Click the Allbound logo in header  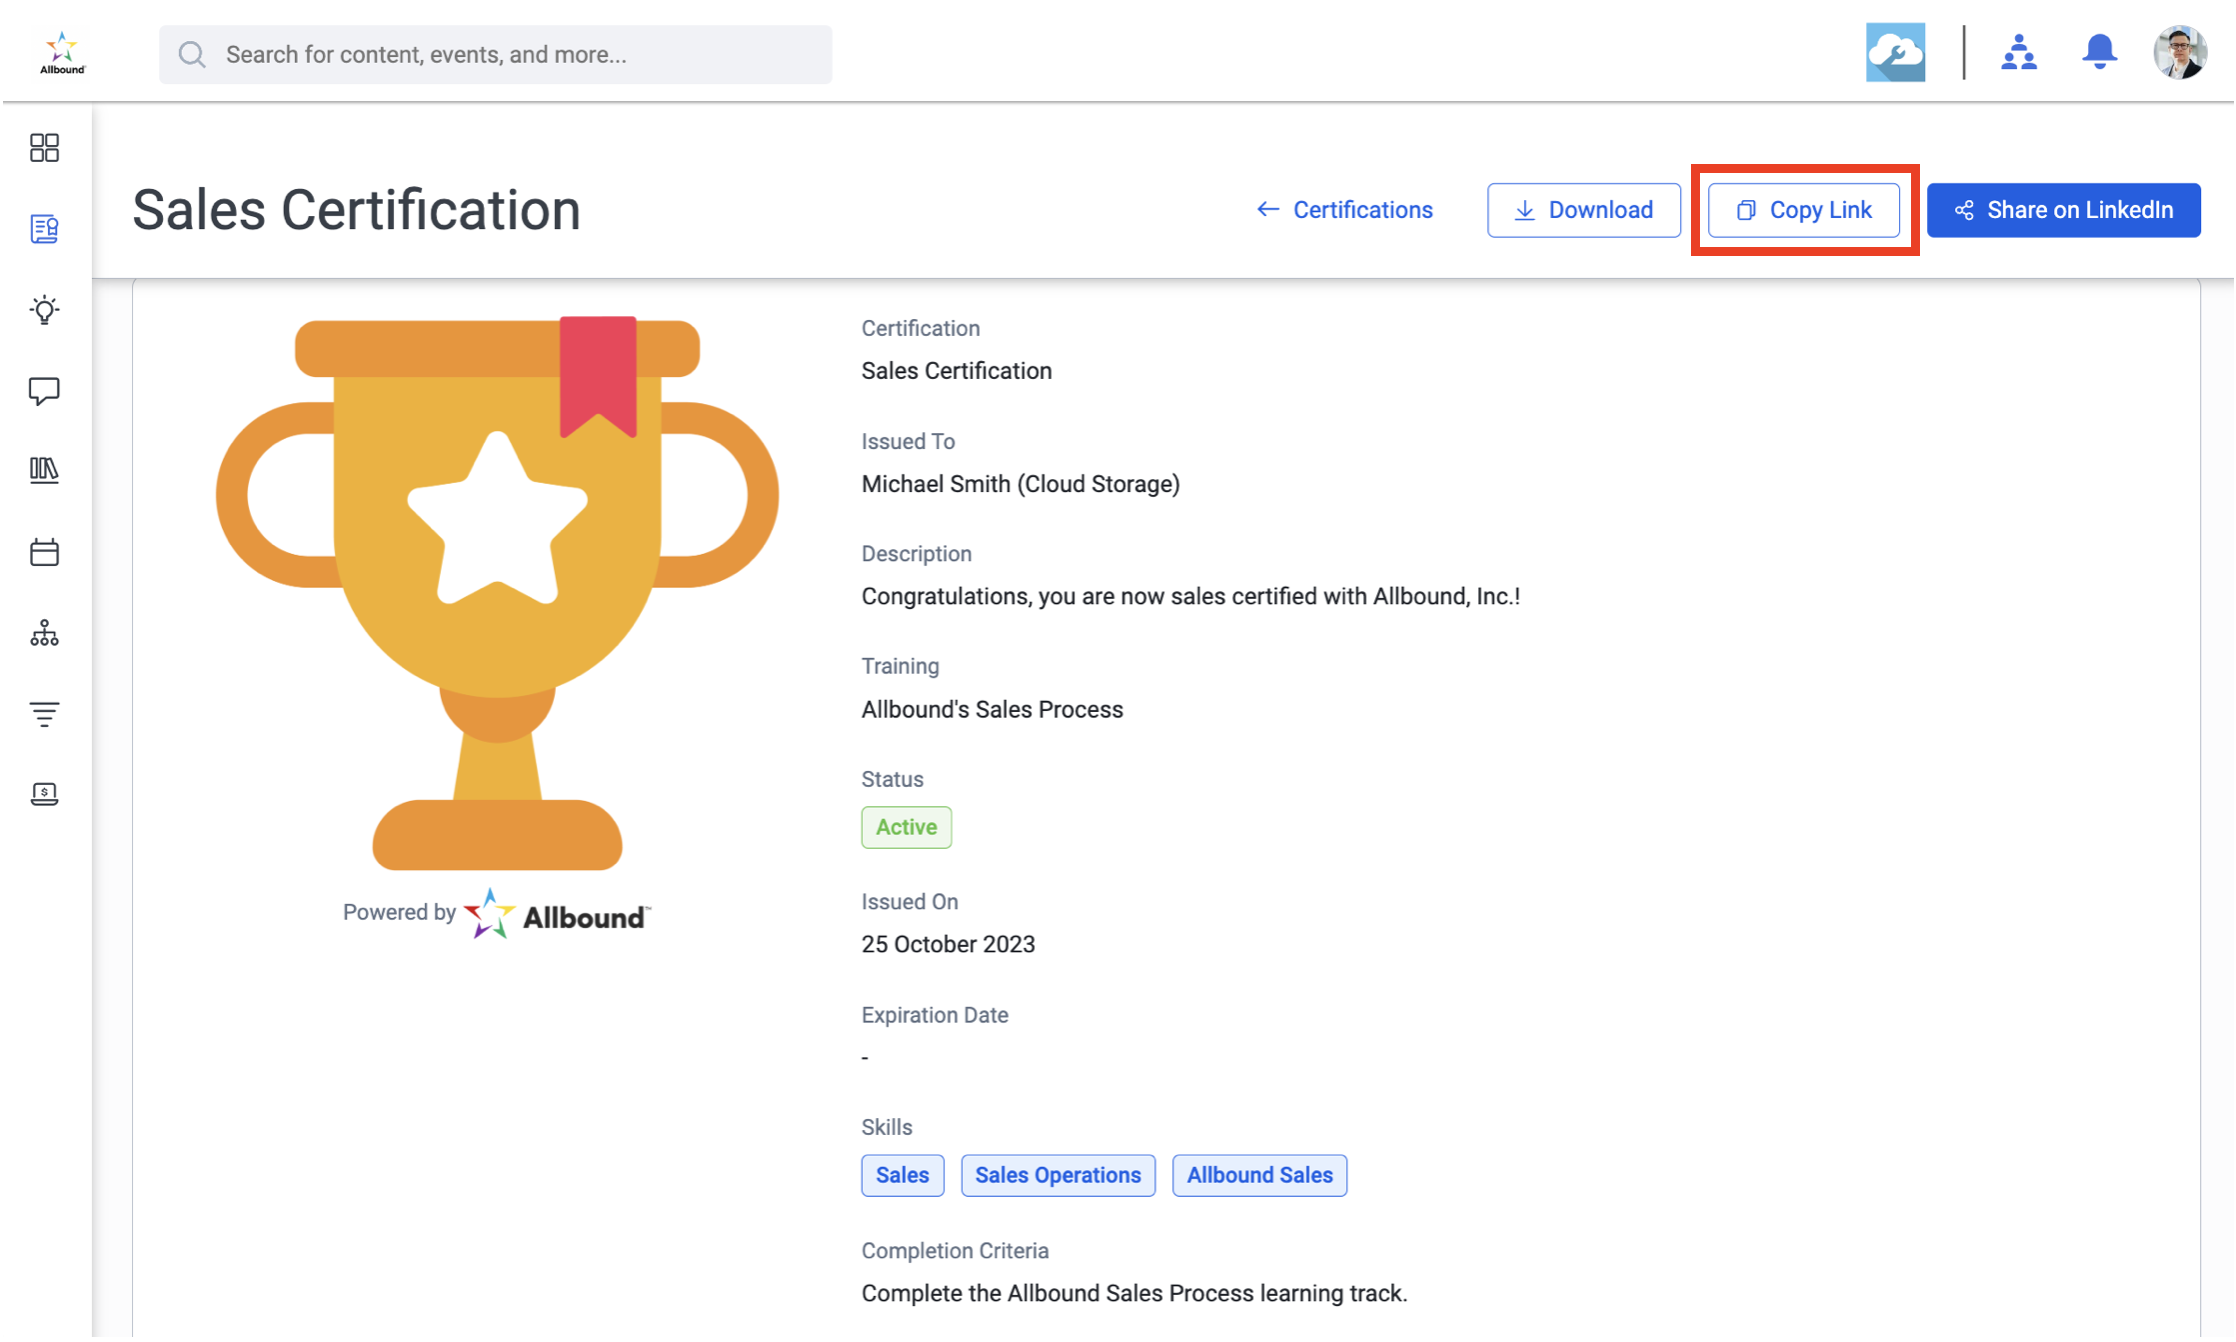tap(62, 53)
